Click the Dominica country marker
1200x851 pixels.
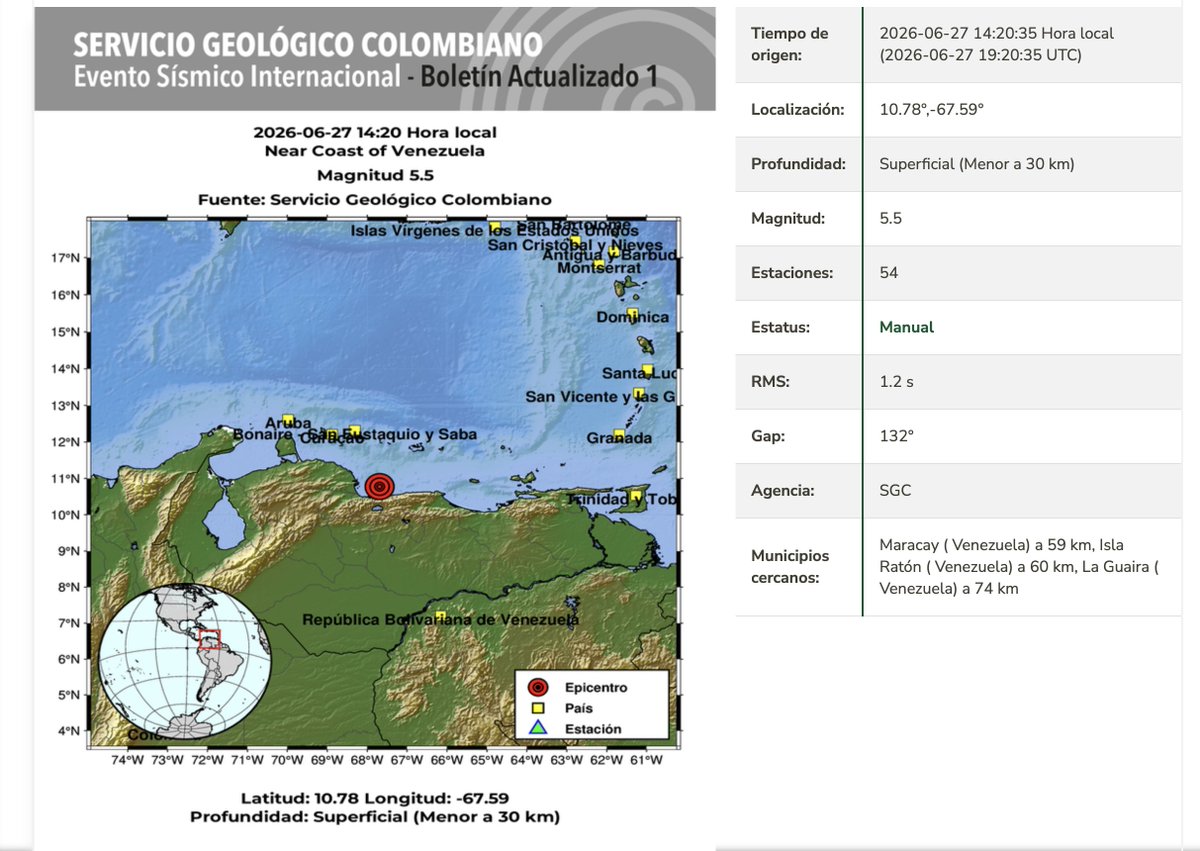632,314
